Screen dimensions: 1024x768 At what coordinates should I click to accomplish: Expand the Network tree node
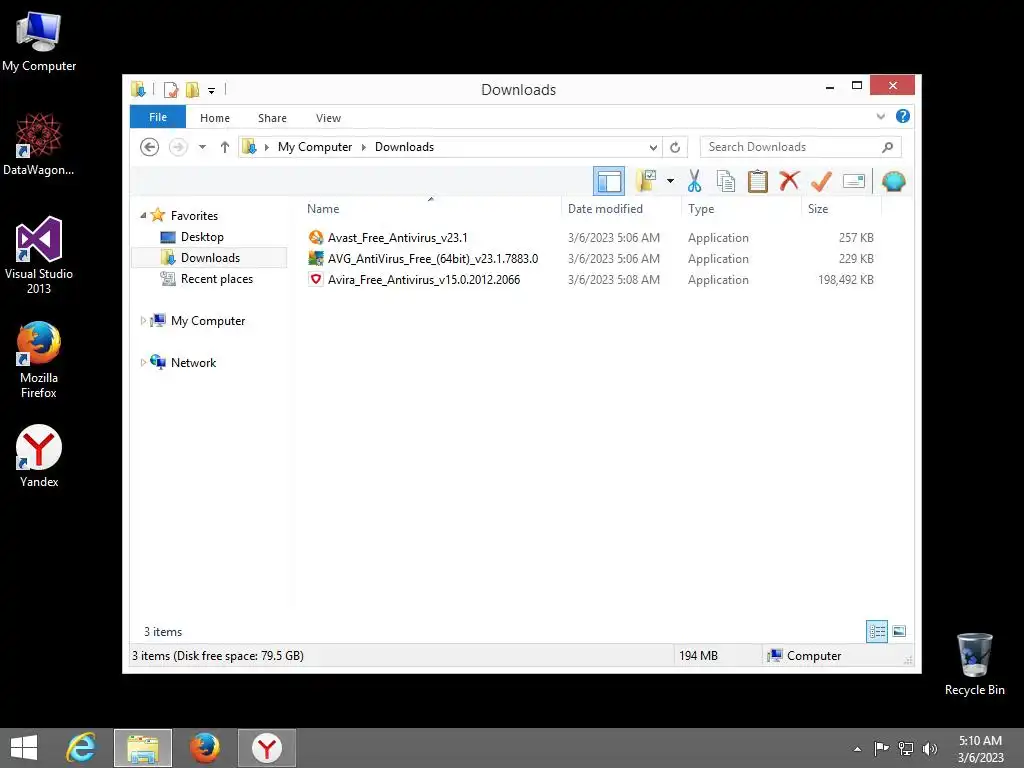tap(143, 362)
